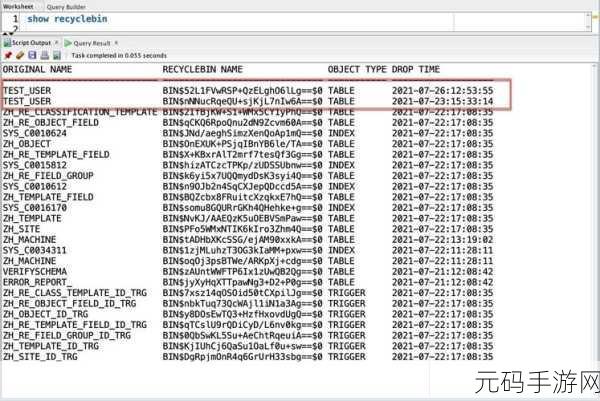Click the buffer icon right of the printer icon

click(x=57, y=55)
